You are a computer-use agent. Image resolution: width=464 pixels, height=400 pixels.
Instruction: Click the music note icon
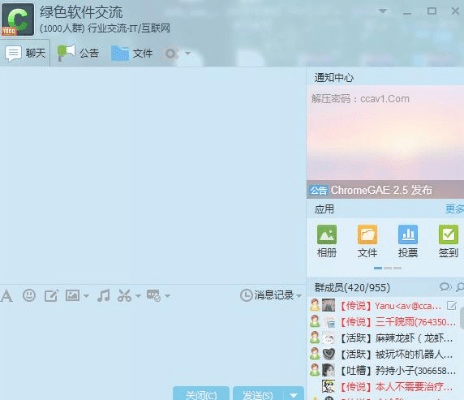[x=103, y=295]
